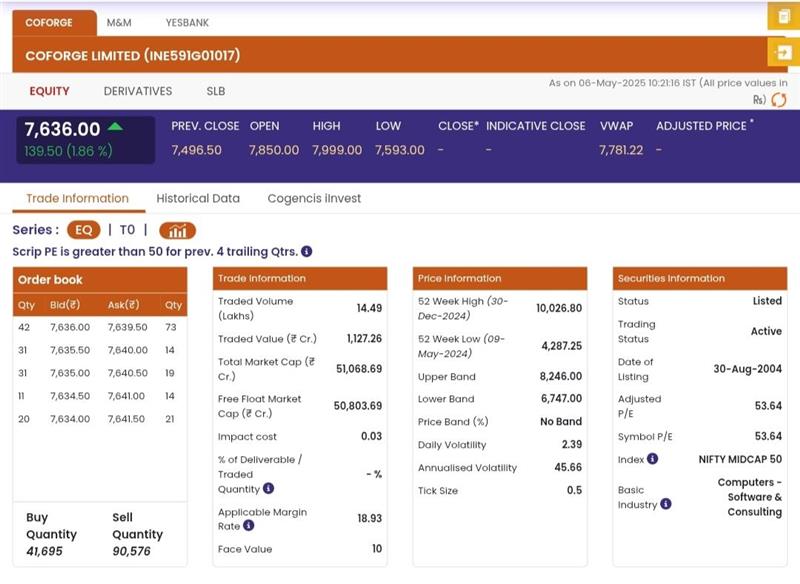Image resolution: width=800 pixels, height=584 pixels.
Task: Open the DERIVATIVES tab
Action: coord(138,91)
